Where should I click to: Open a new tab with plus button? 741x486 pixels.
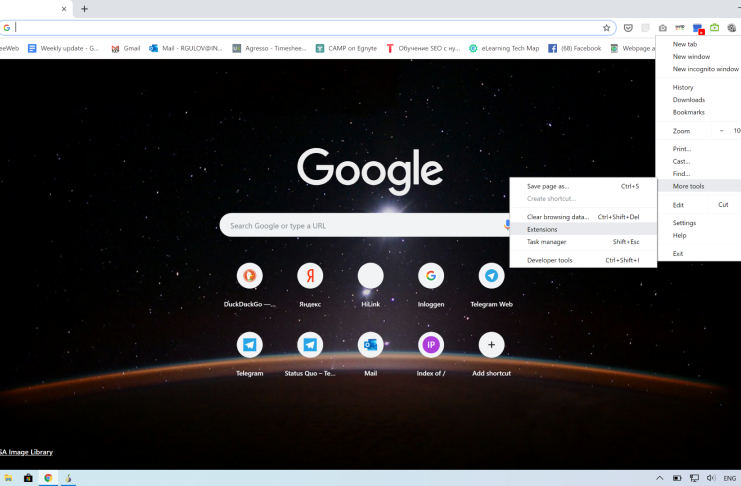pyautogui.click(x=84, y=9)
